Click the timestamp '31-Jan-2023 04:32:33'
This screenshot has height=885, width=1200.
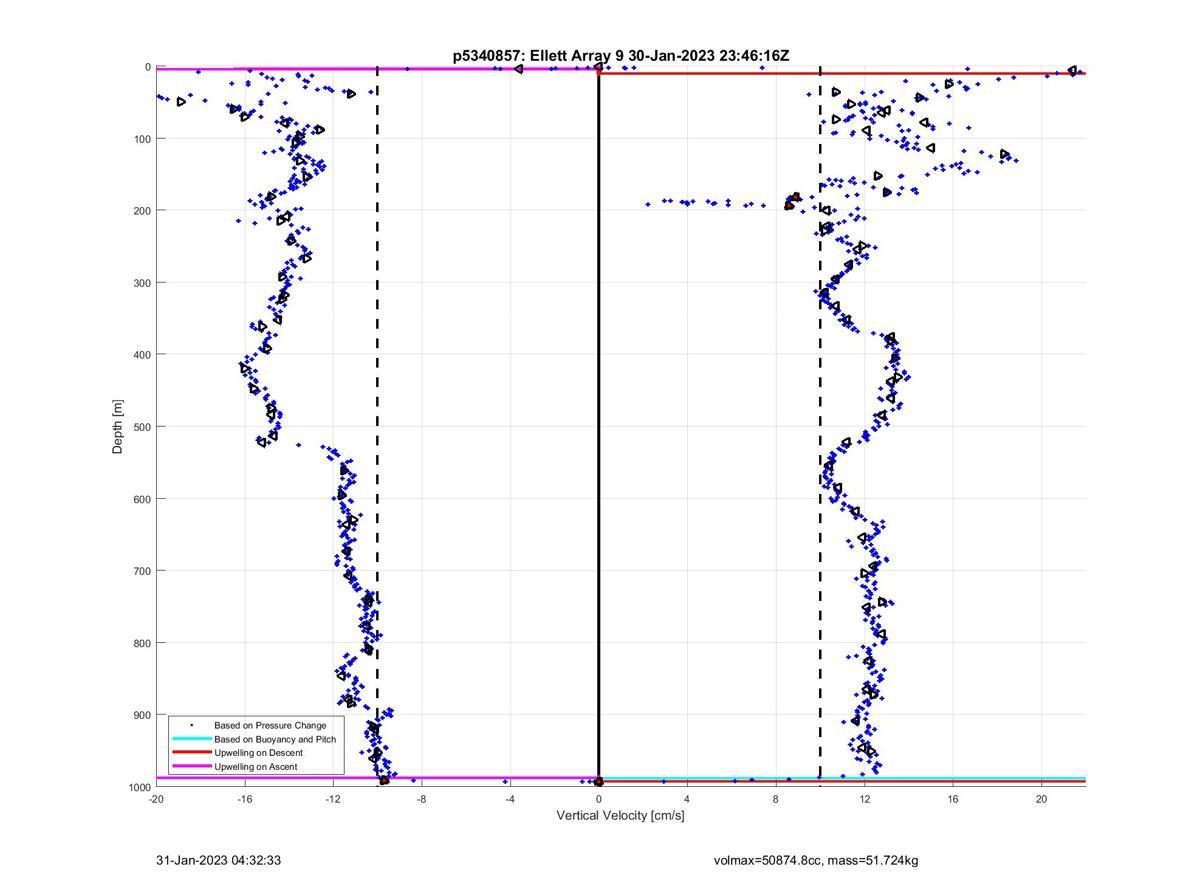(x=218, y=860)
